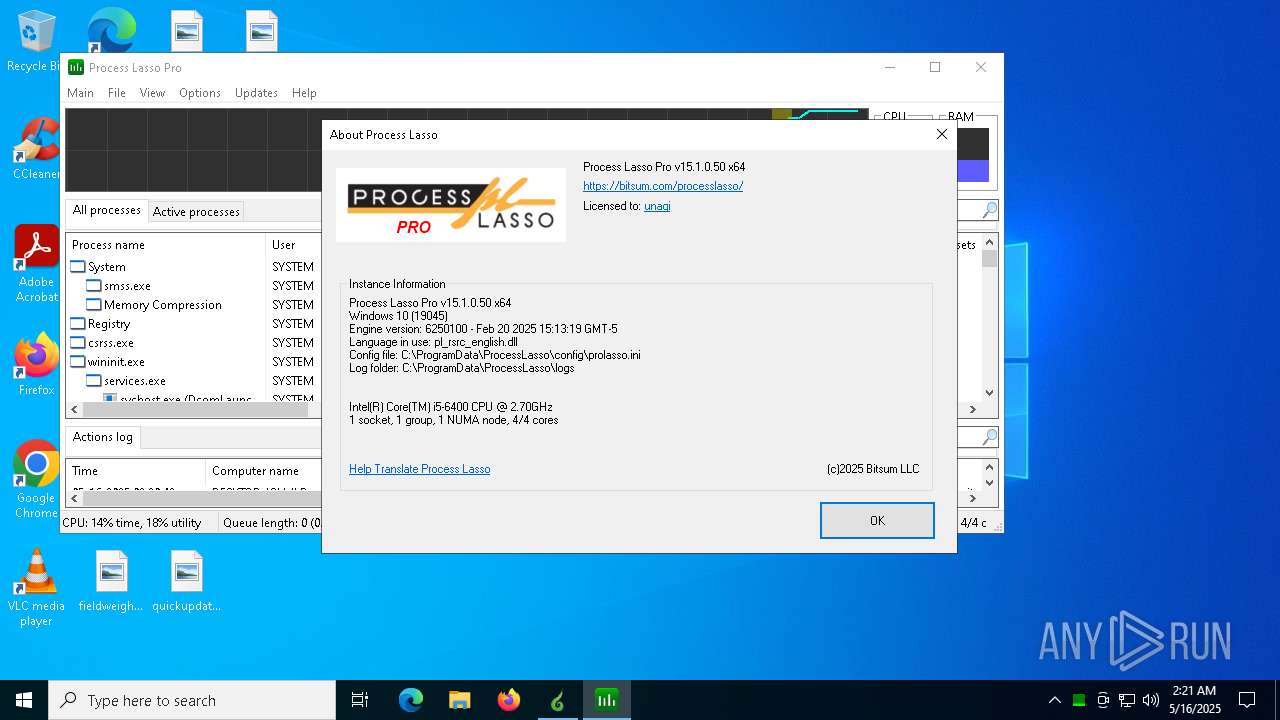Viewport: 1280px width, 720px height.
Task: Open the Adobe Acrobat desktop shortcut
Action: 36,264
